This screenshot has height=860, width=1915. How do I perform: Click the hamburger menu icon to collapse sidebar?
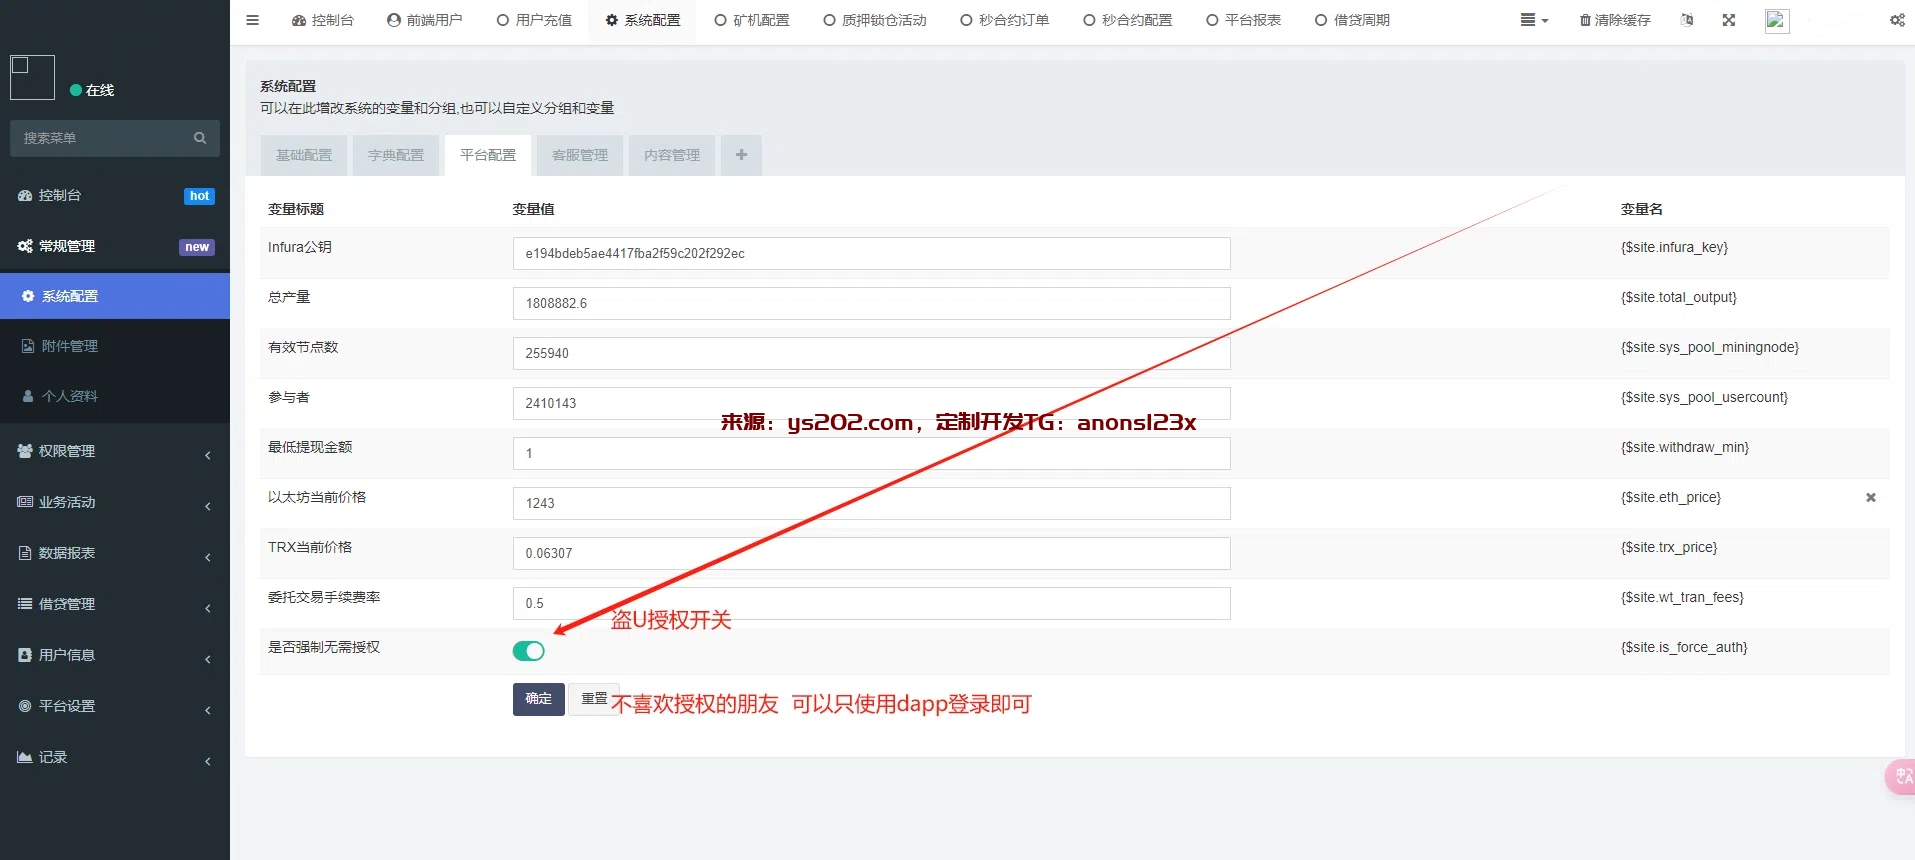252,20
